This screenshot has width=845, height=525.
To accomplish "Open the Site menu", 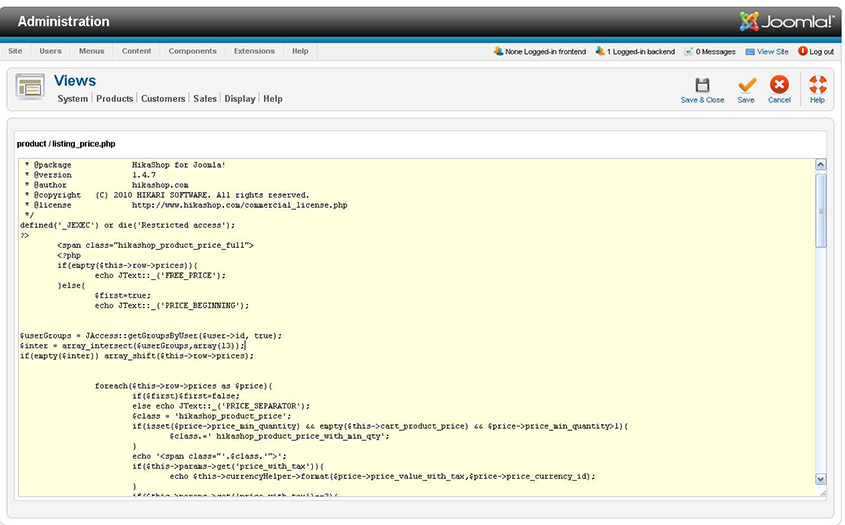I will (x=15, y=51).
